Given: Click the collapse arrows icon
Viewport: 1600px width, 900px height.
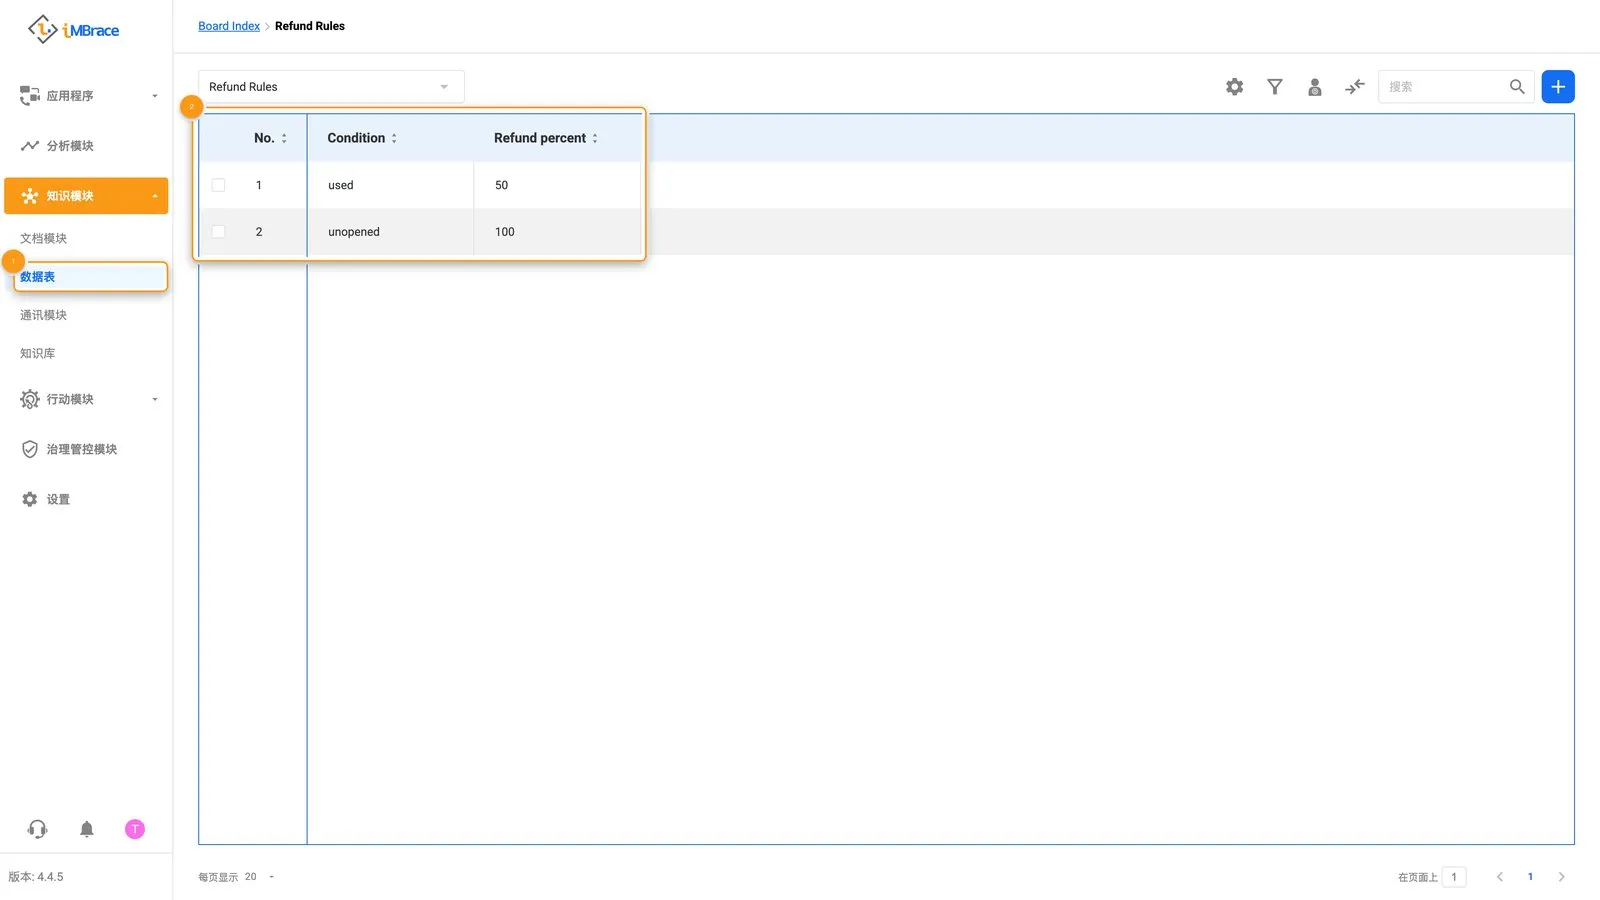Looking at the screenshot, I should [x=1355, y=87].
